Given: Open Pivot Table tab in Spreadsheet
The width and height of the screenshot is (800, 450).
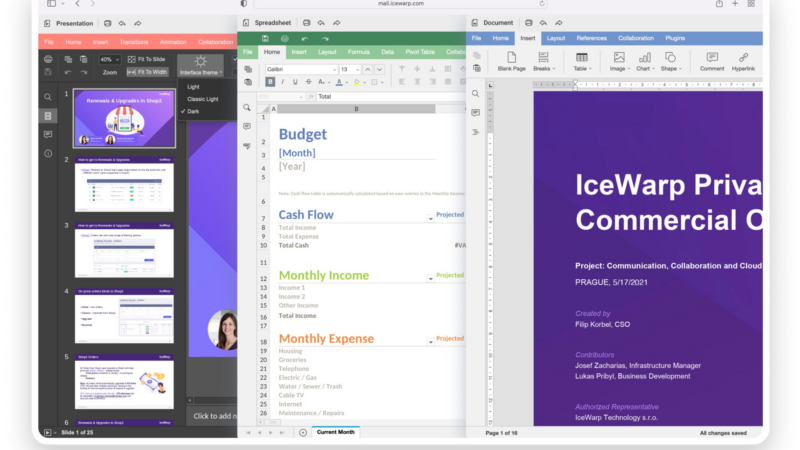Looking at the screenshot, I should (420, 52).
